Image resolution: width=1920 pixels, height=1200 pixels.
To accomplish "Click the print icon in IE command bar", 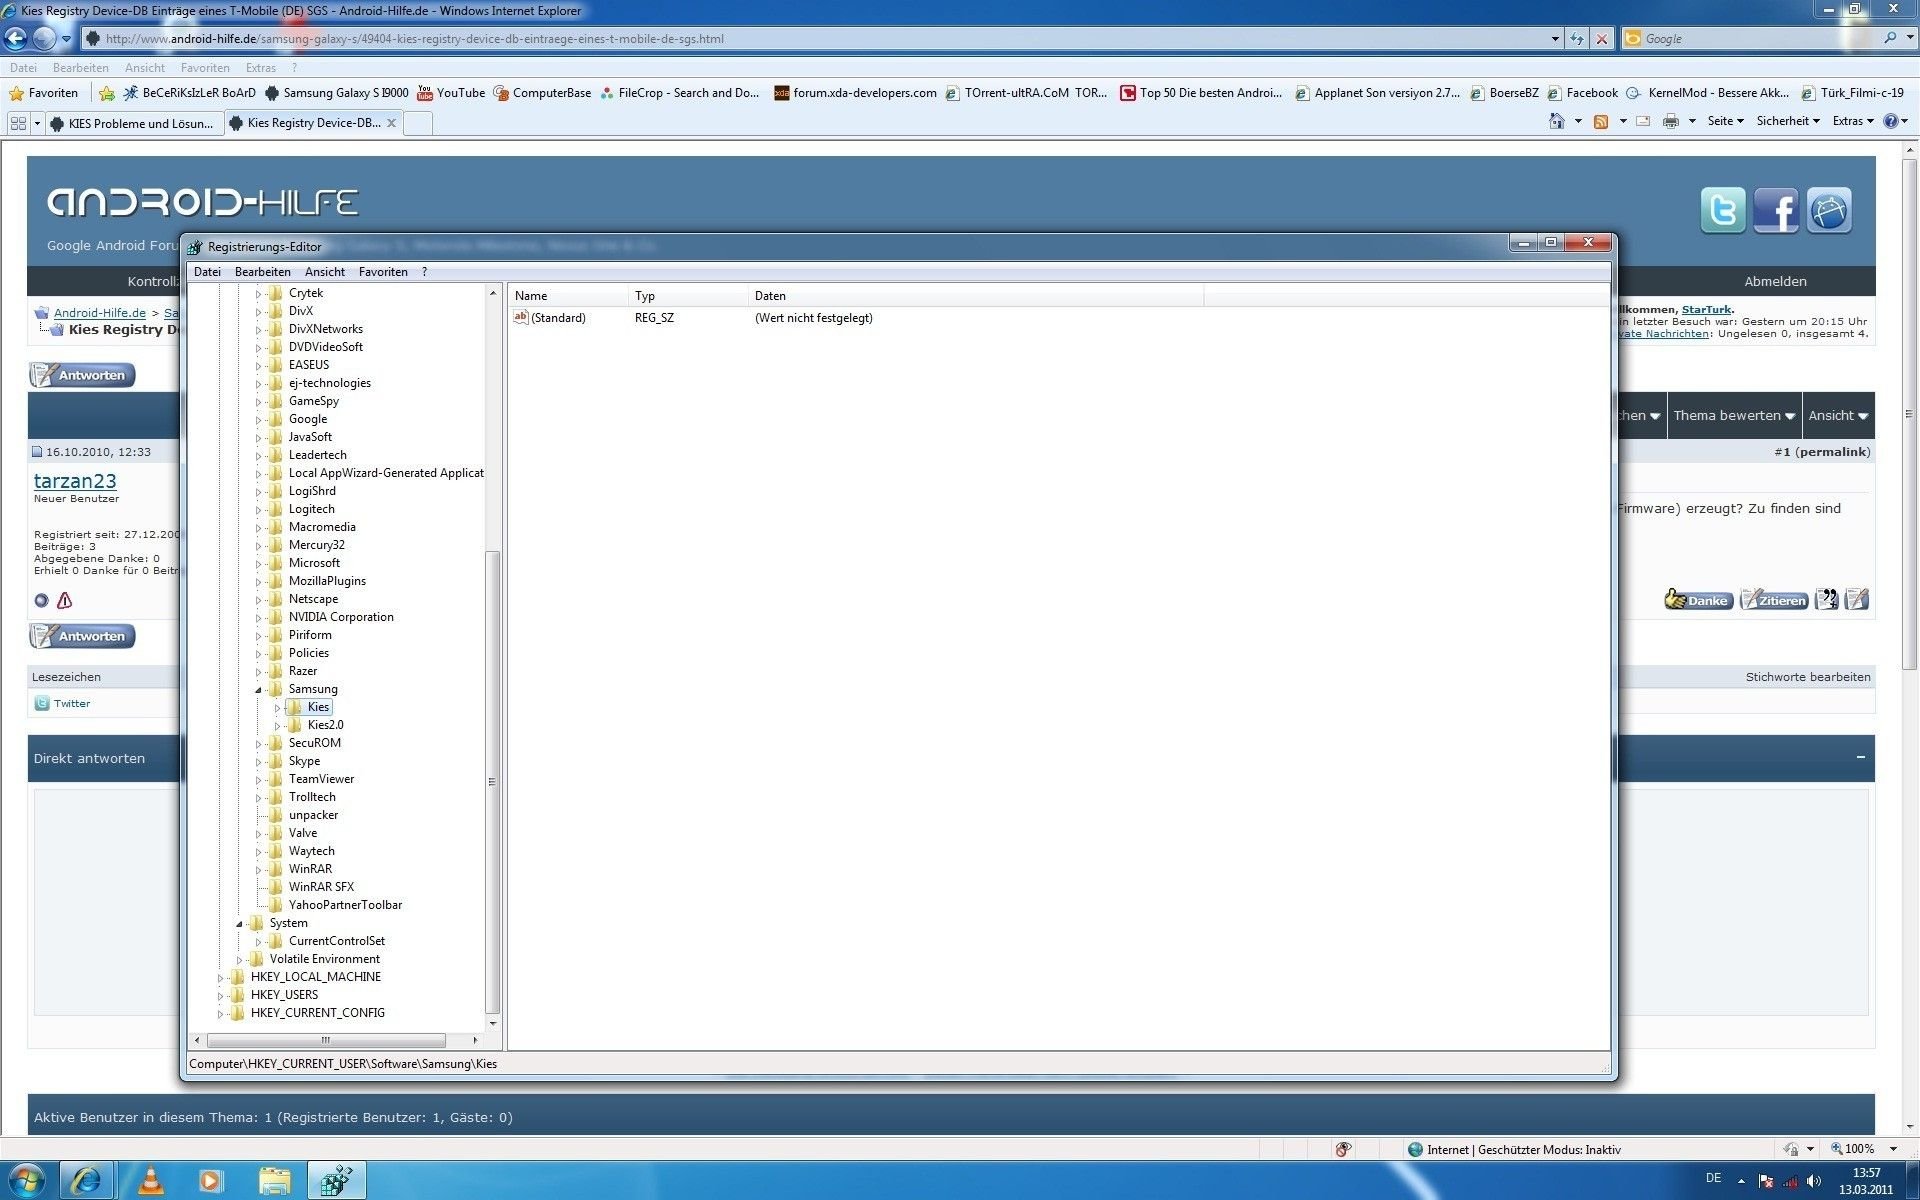I will 1671,121.
